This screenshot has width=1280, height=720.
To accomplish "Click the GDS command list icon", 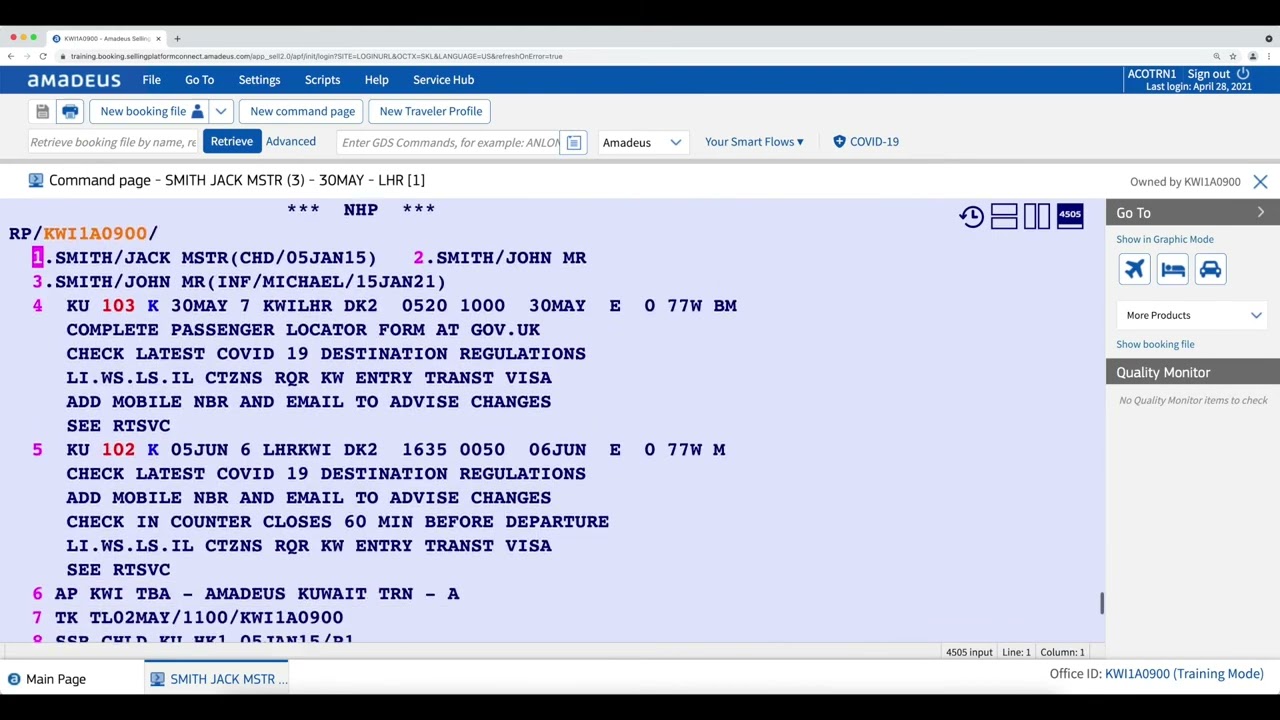I will pos(574,142).
